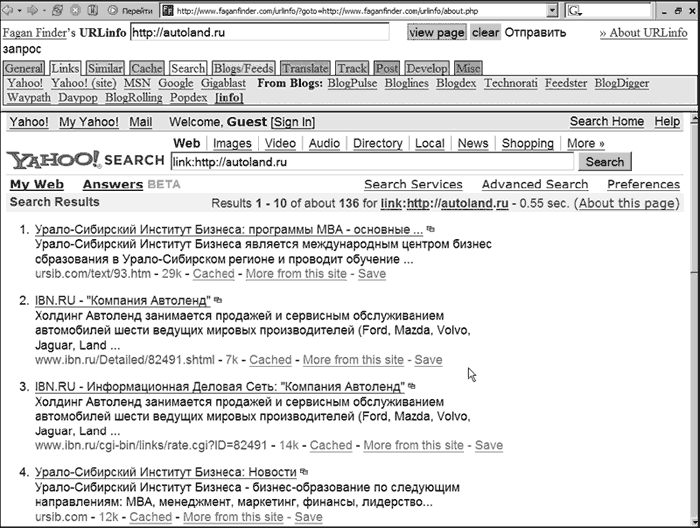This screenshot has width=700, height=528.
Task: Click the Go arrow icon beside Перейти
Action: coord(113,10)
